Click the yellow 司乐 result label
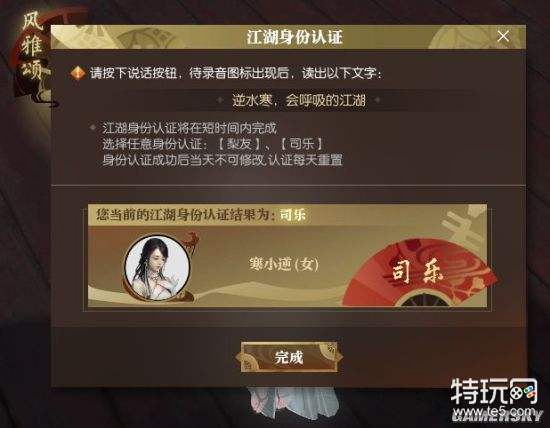The height and width of the screenshot is (428, 550). (x=293, y=215)
